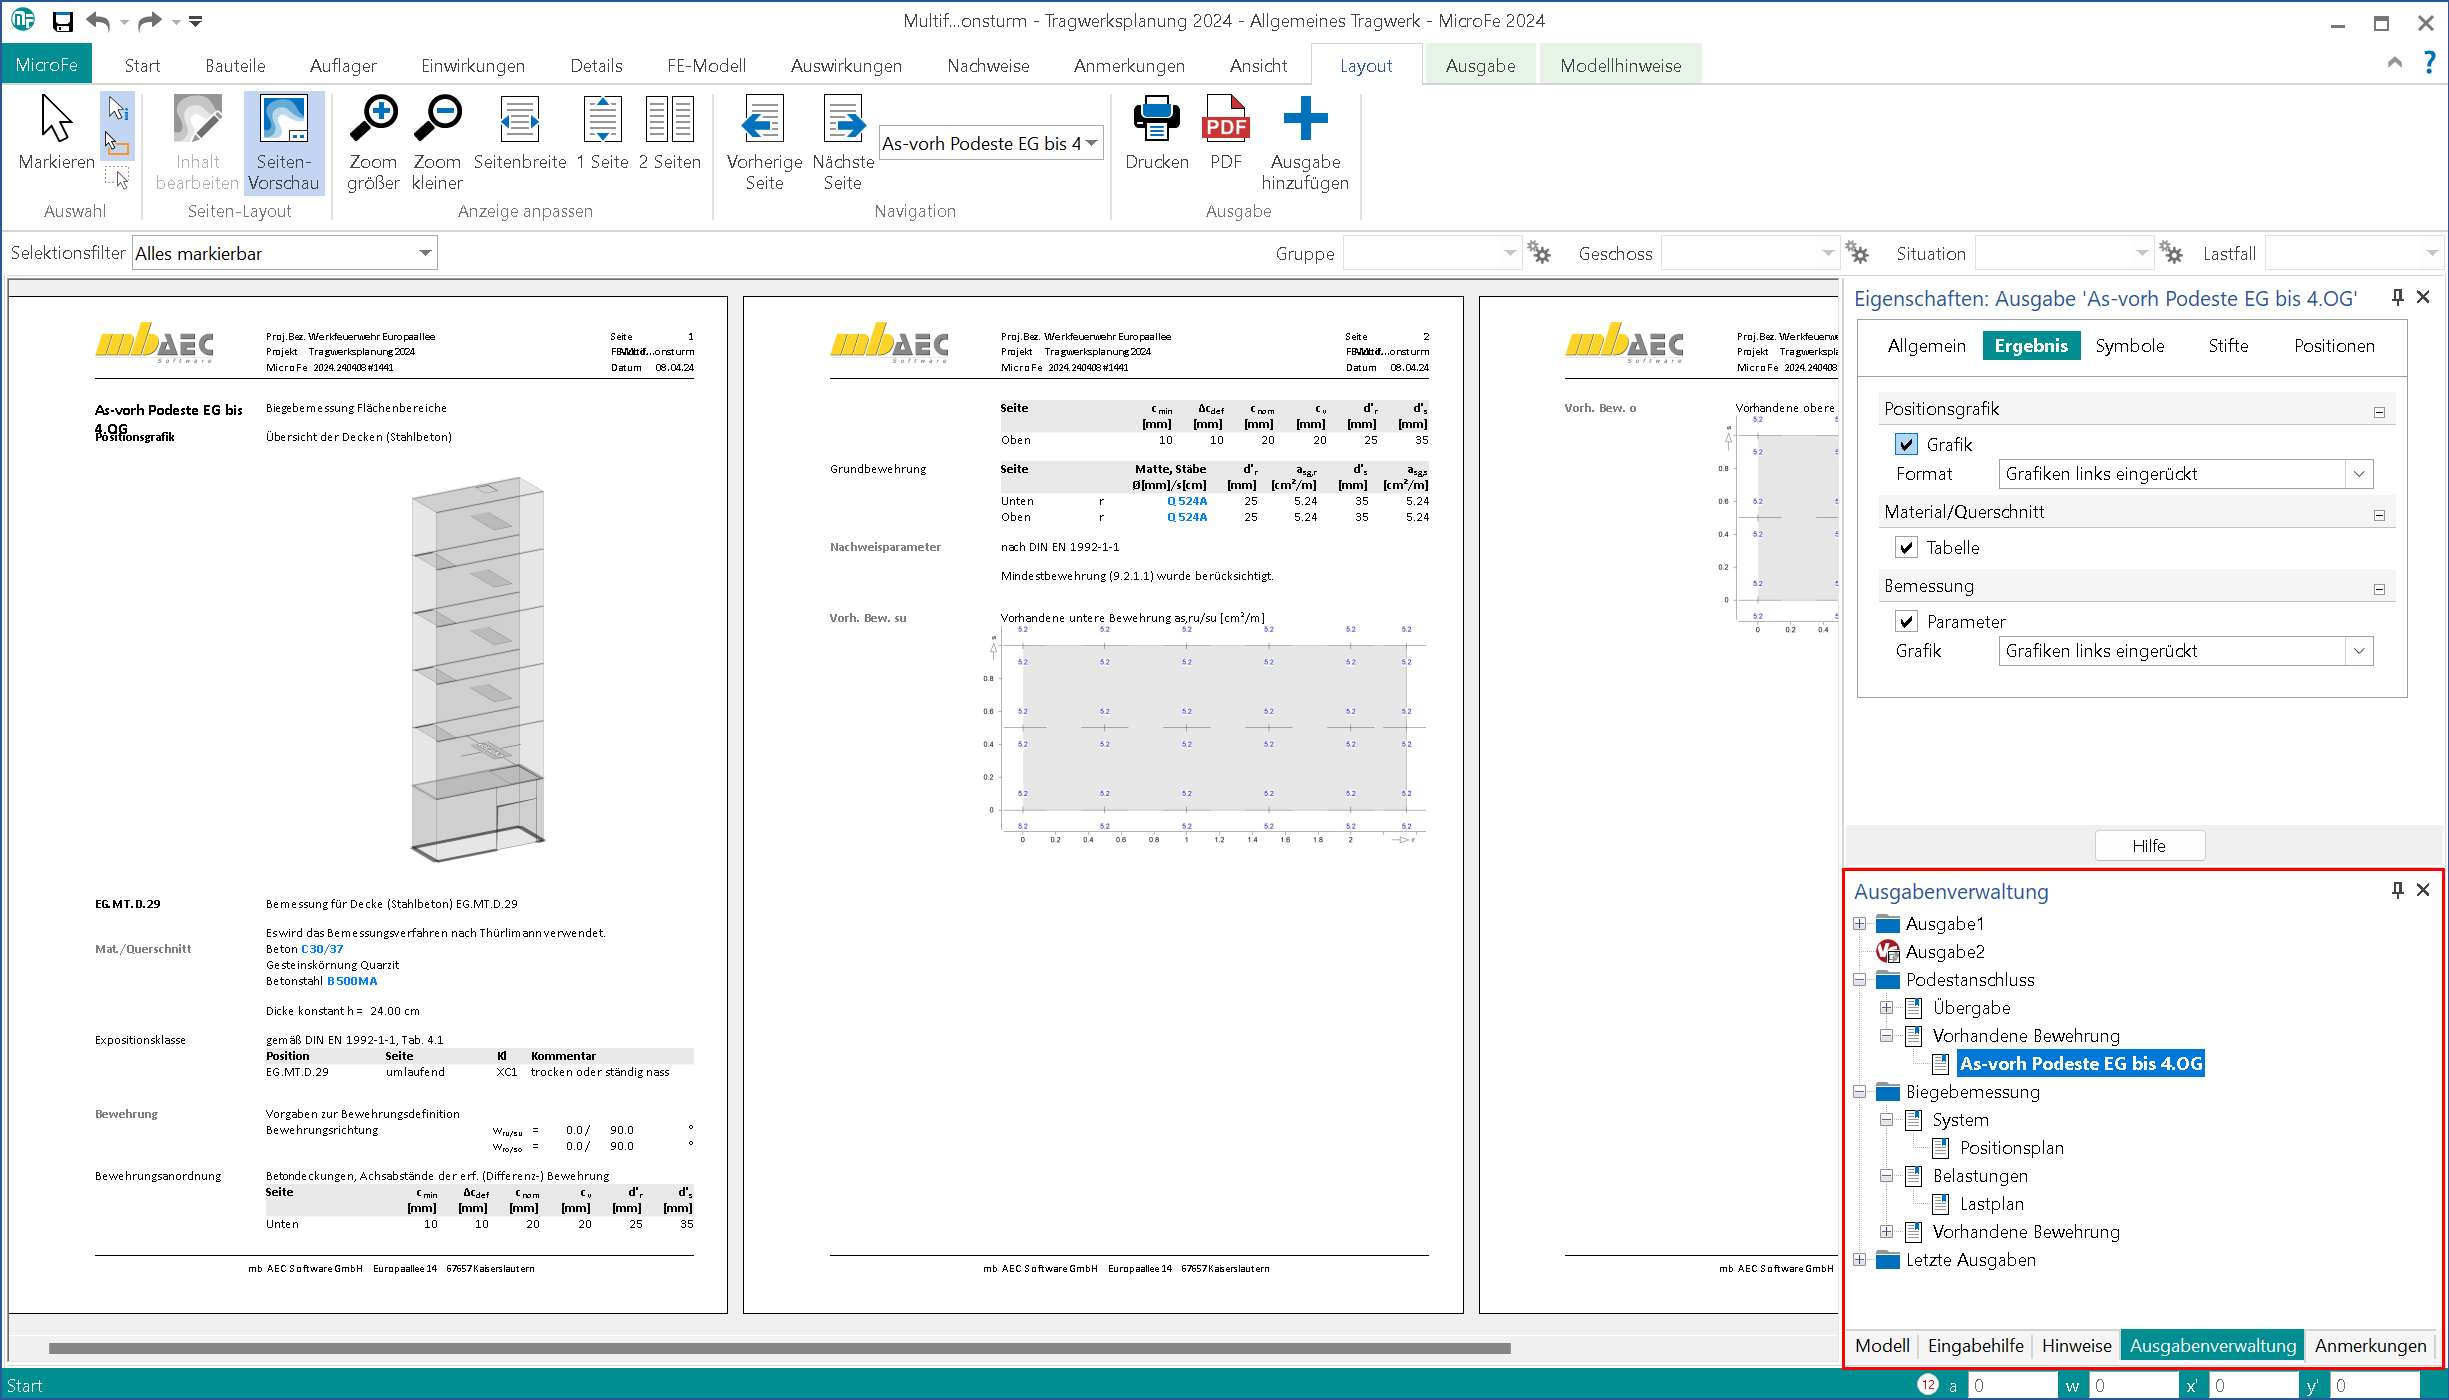Switch to the Eingabehilfe bottom panel tab
This screenshot has height=1400, width=2449.
tap(1974, 1346)
